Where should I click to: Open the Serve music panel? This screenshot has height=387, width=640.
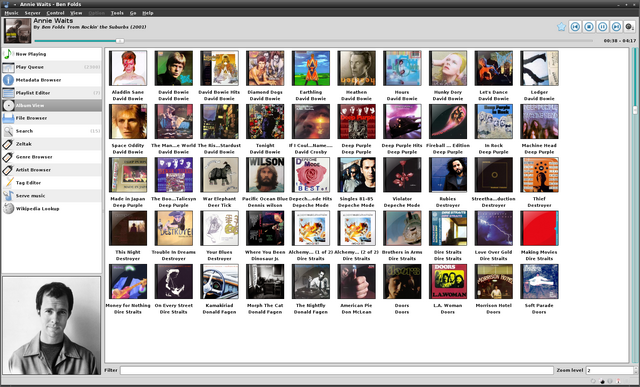(x=51, y=196)
